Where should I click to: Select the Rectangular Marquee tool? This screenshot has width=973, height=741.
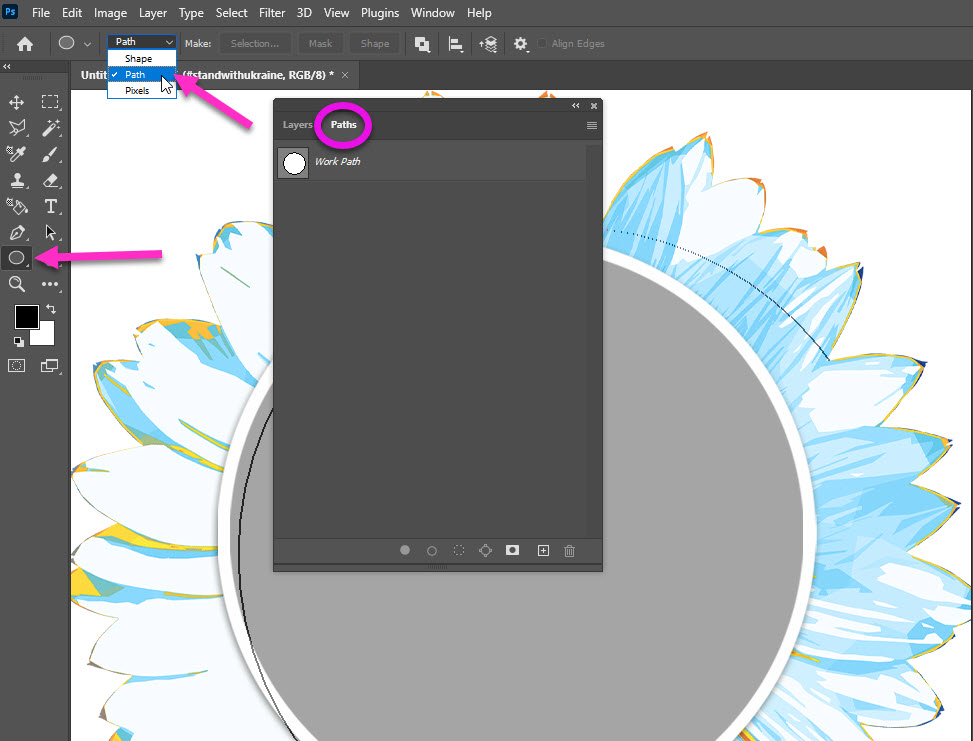[50, 102]
